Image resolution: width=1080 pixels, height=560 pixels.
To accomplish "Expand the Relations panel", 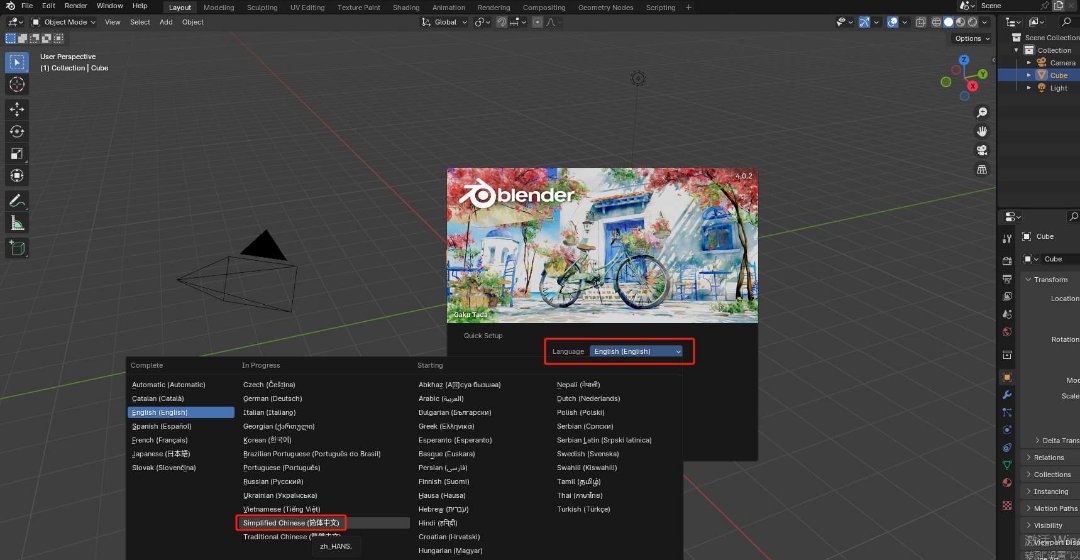I will [1050, 457].
